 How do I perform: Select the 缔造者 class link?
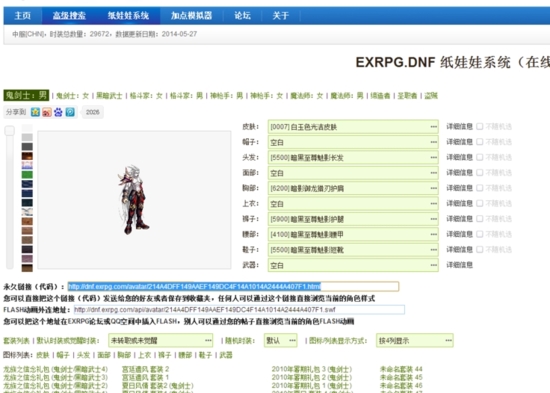click(x=380, y=96)
